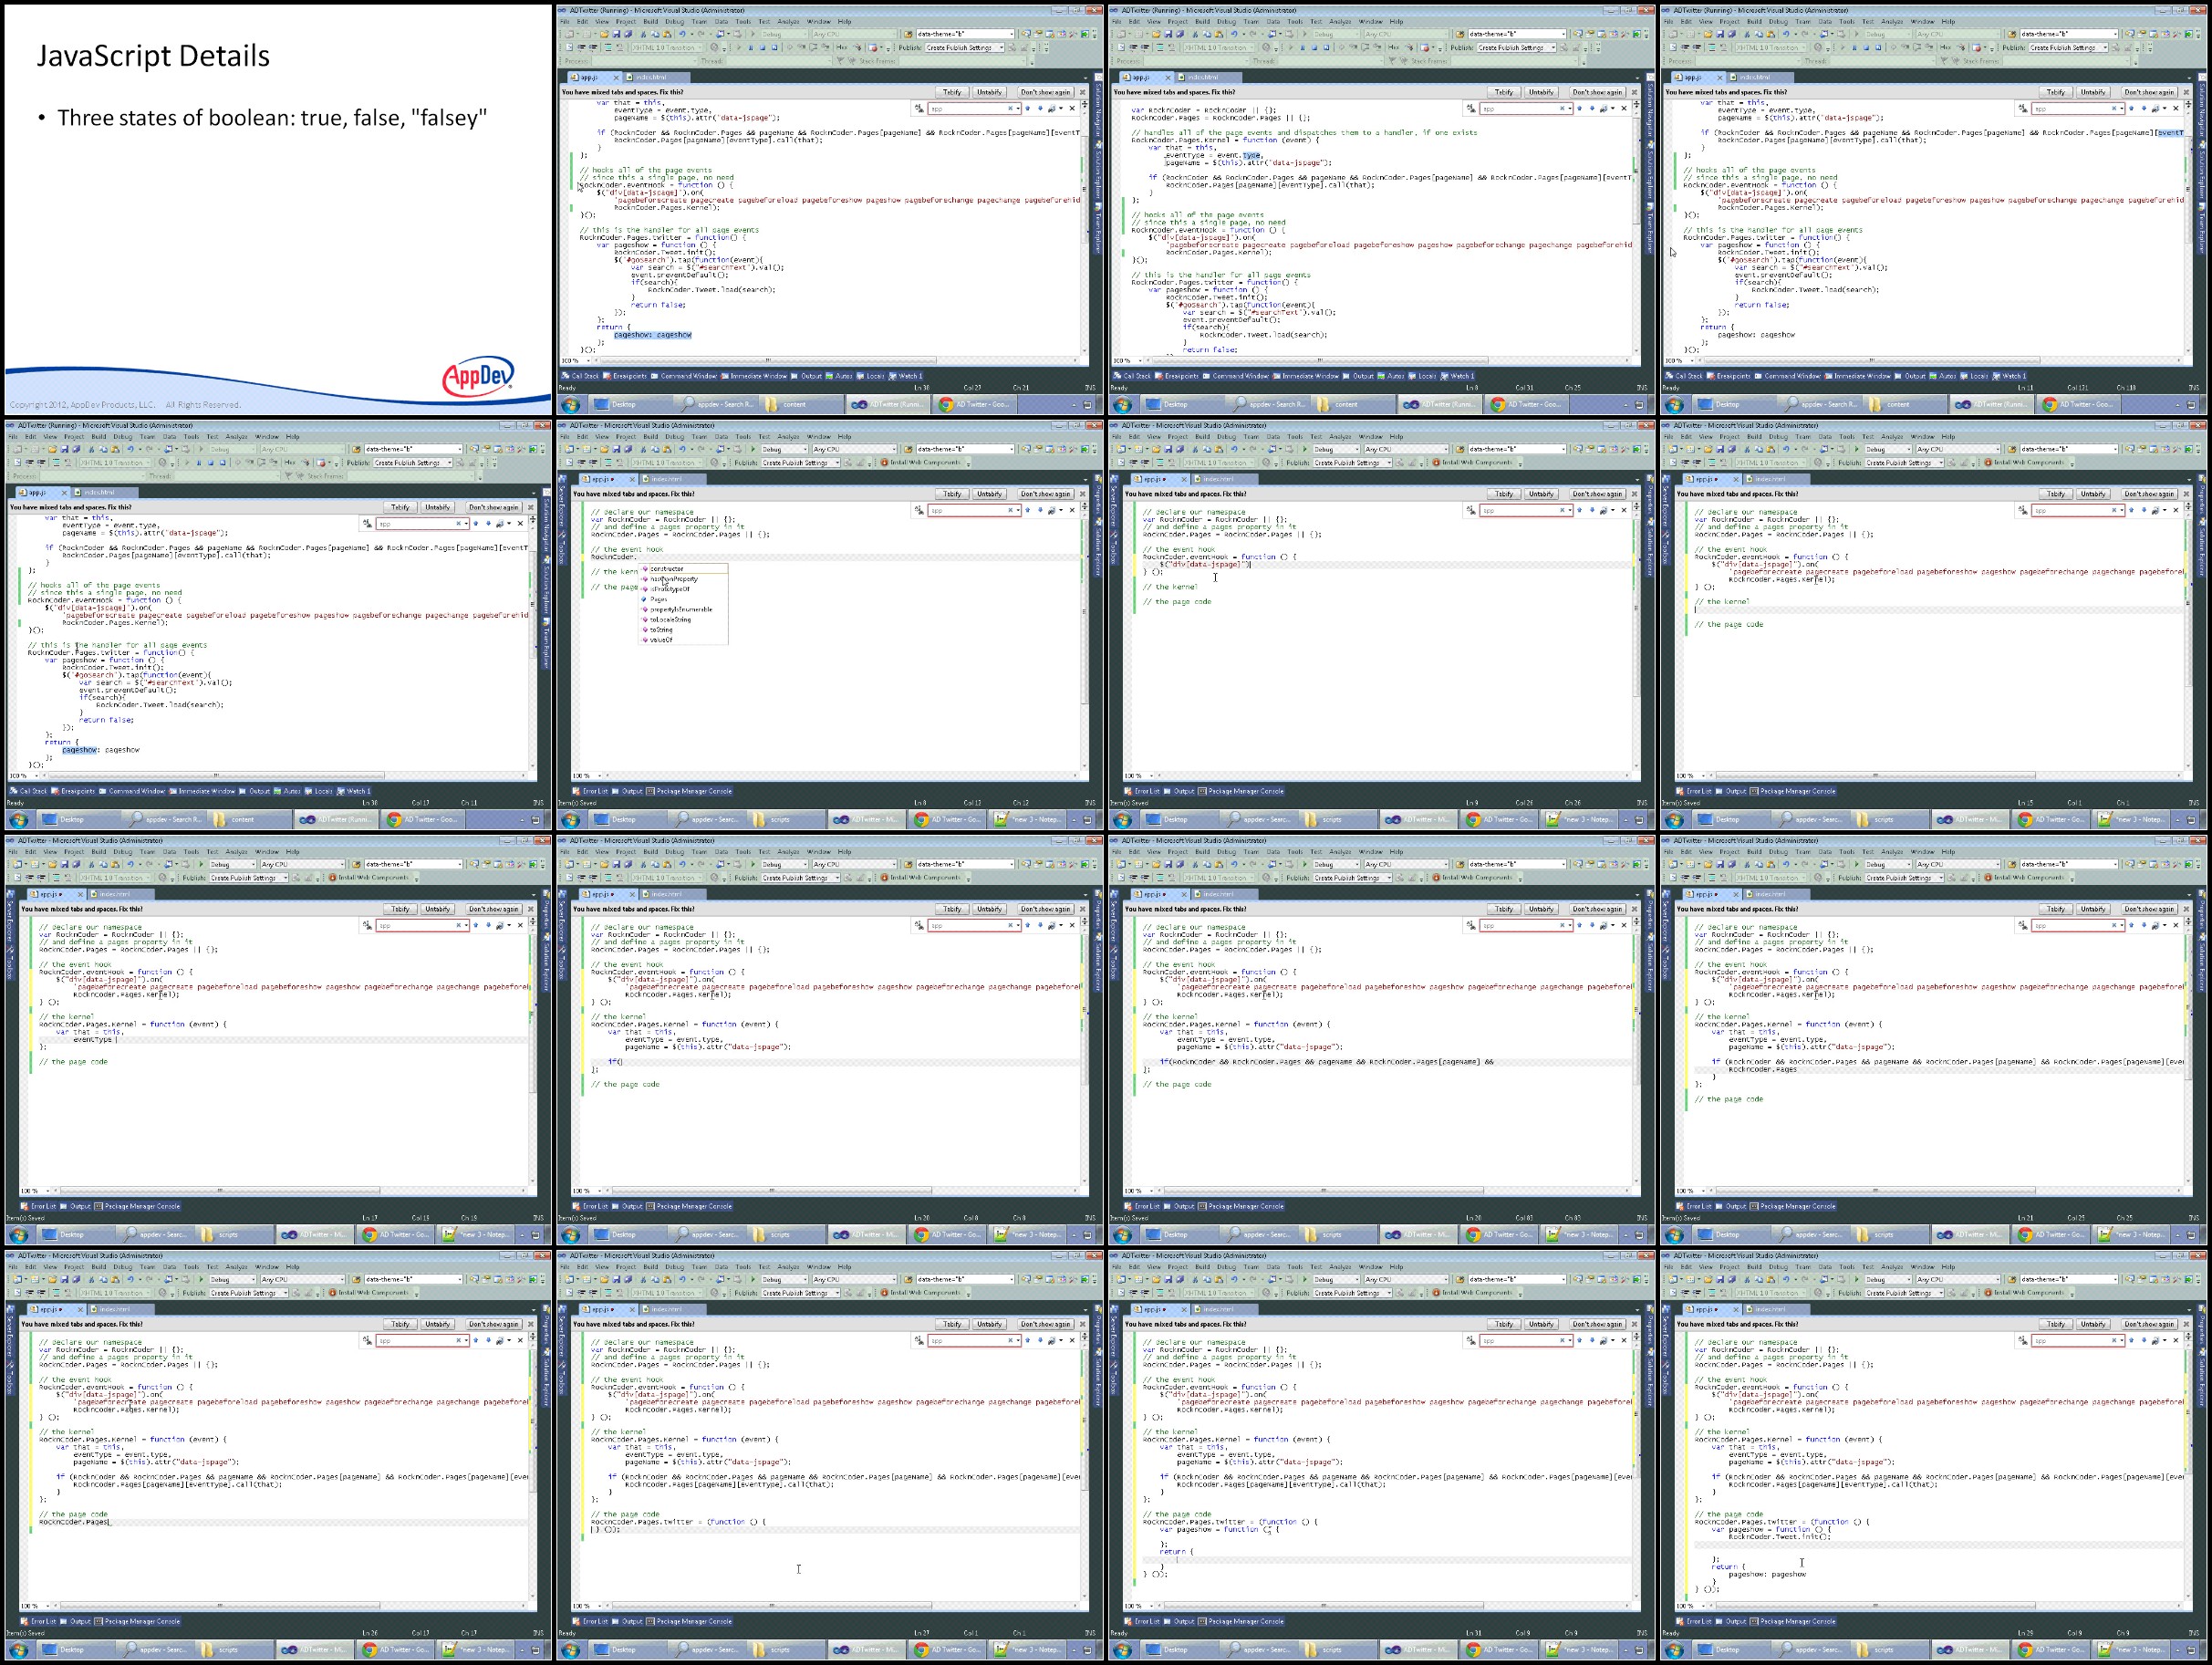Click the Open File icon in the Ln 29 frame
The height and width of the screenshot is (1665, 2212).
pyautogui.click(x=1709, y=1280)
